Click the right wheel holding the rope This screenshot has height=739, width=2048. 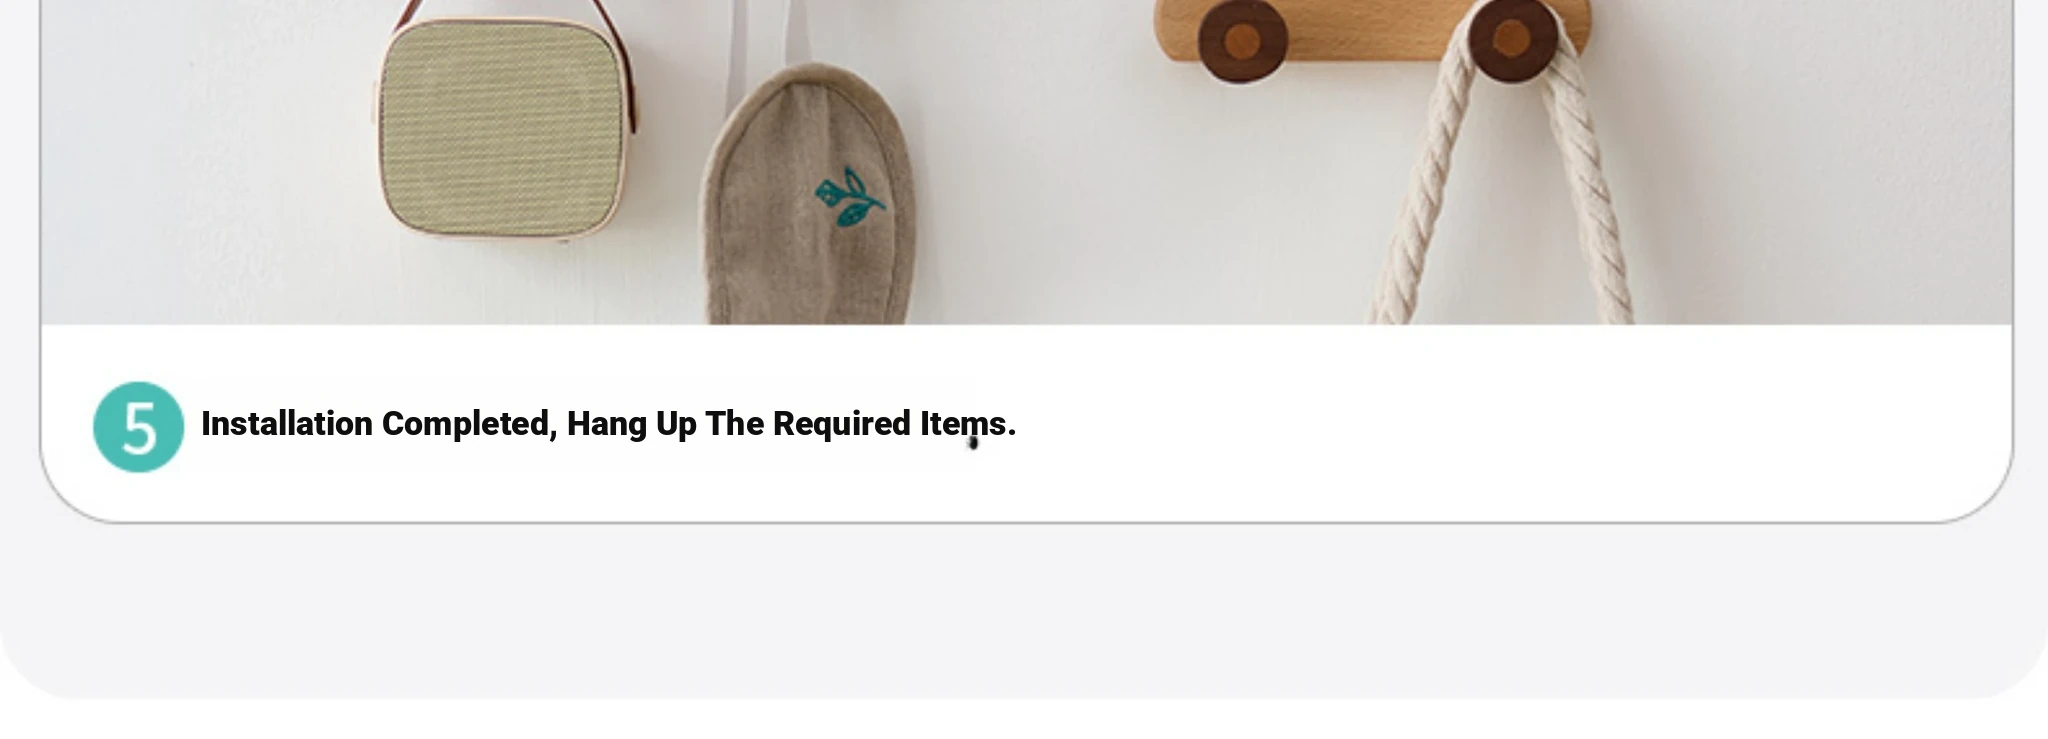[x=1512, y=38]
